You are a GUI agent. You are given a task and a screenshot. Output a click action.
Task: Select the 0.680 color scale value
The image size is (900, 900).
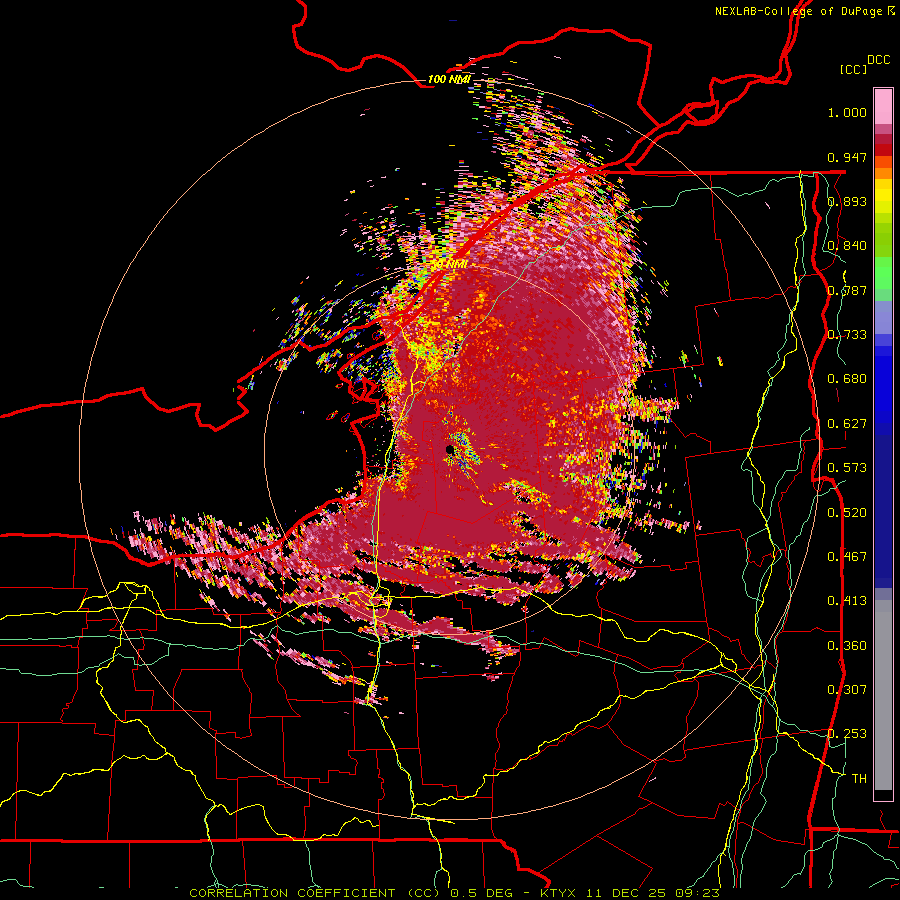[847, 378]
